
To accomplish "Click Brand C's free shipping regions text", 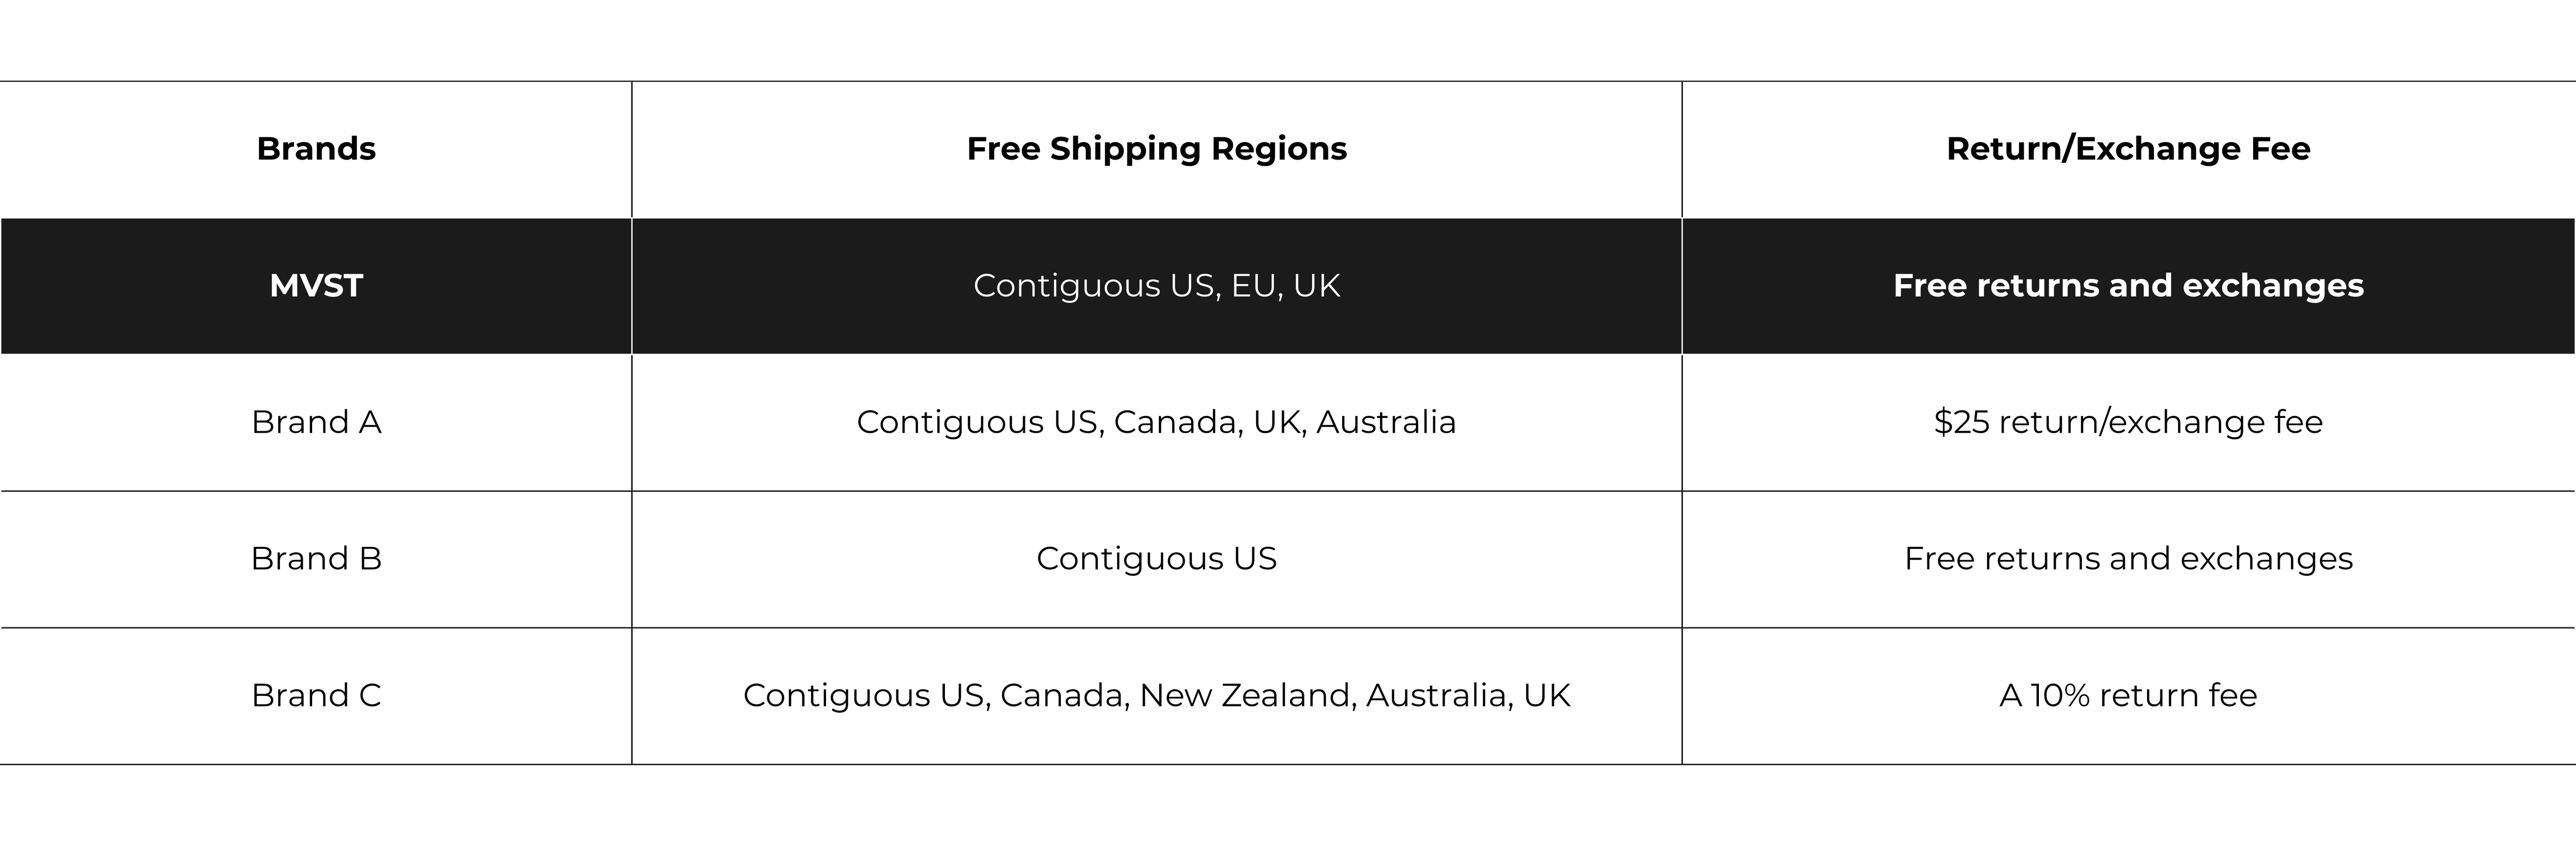I will pyautogui.click(x=1156, y=695).
